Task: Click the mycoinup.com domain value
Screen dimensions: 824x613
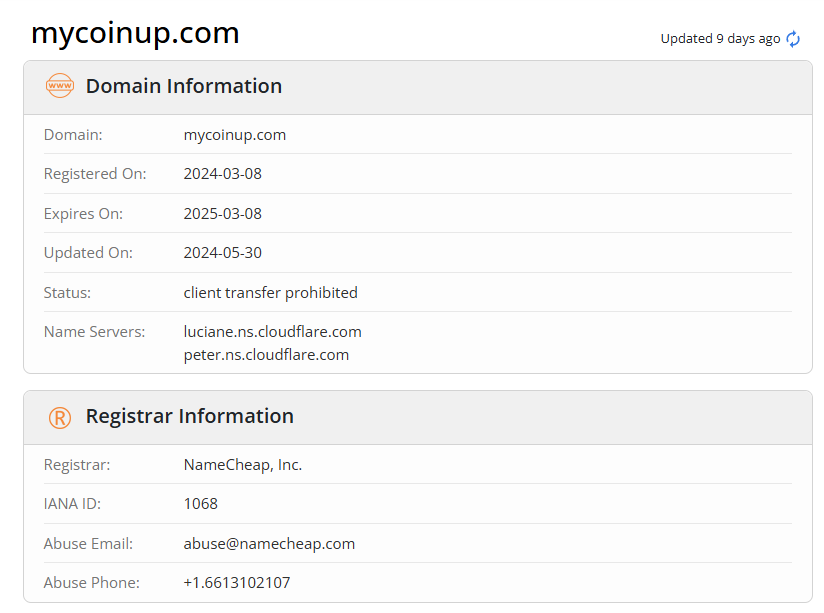Action: 235,134
